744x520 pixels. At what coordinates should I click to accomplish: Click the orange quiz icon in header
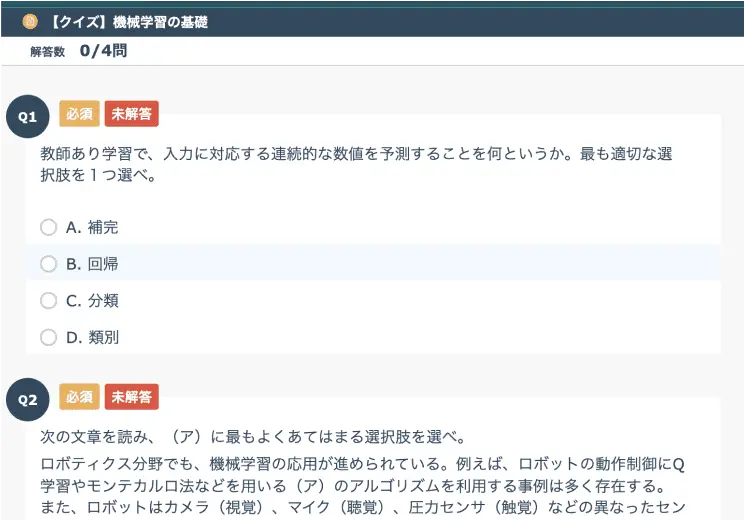pos(30,21)
